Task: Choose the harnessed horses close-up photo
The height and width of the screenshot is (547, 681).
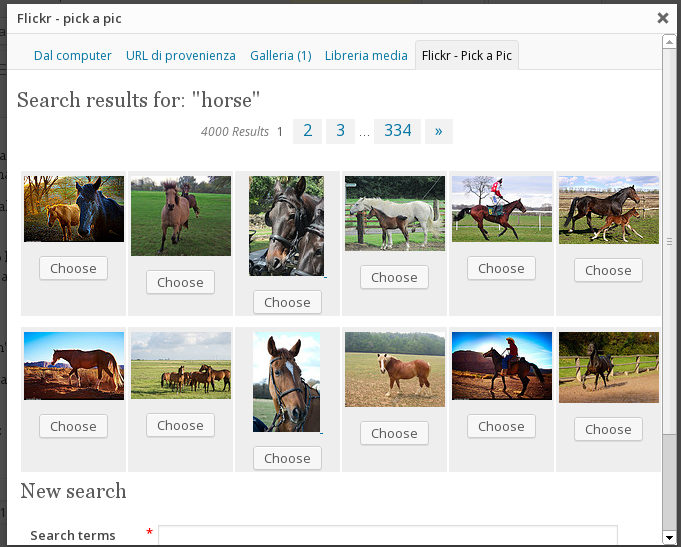Action: pos(287,302)
